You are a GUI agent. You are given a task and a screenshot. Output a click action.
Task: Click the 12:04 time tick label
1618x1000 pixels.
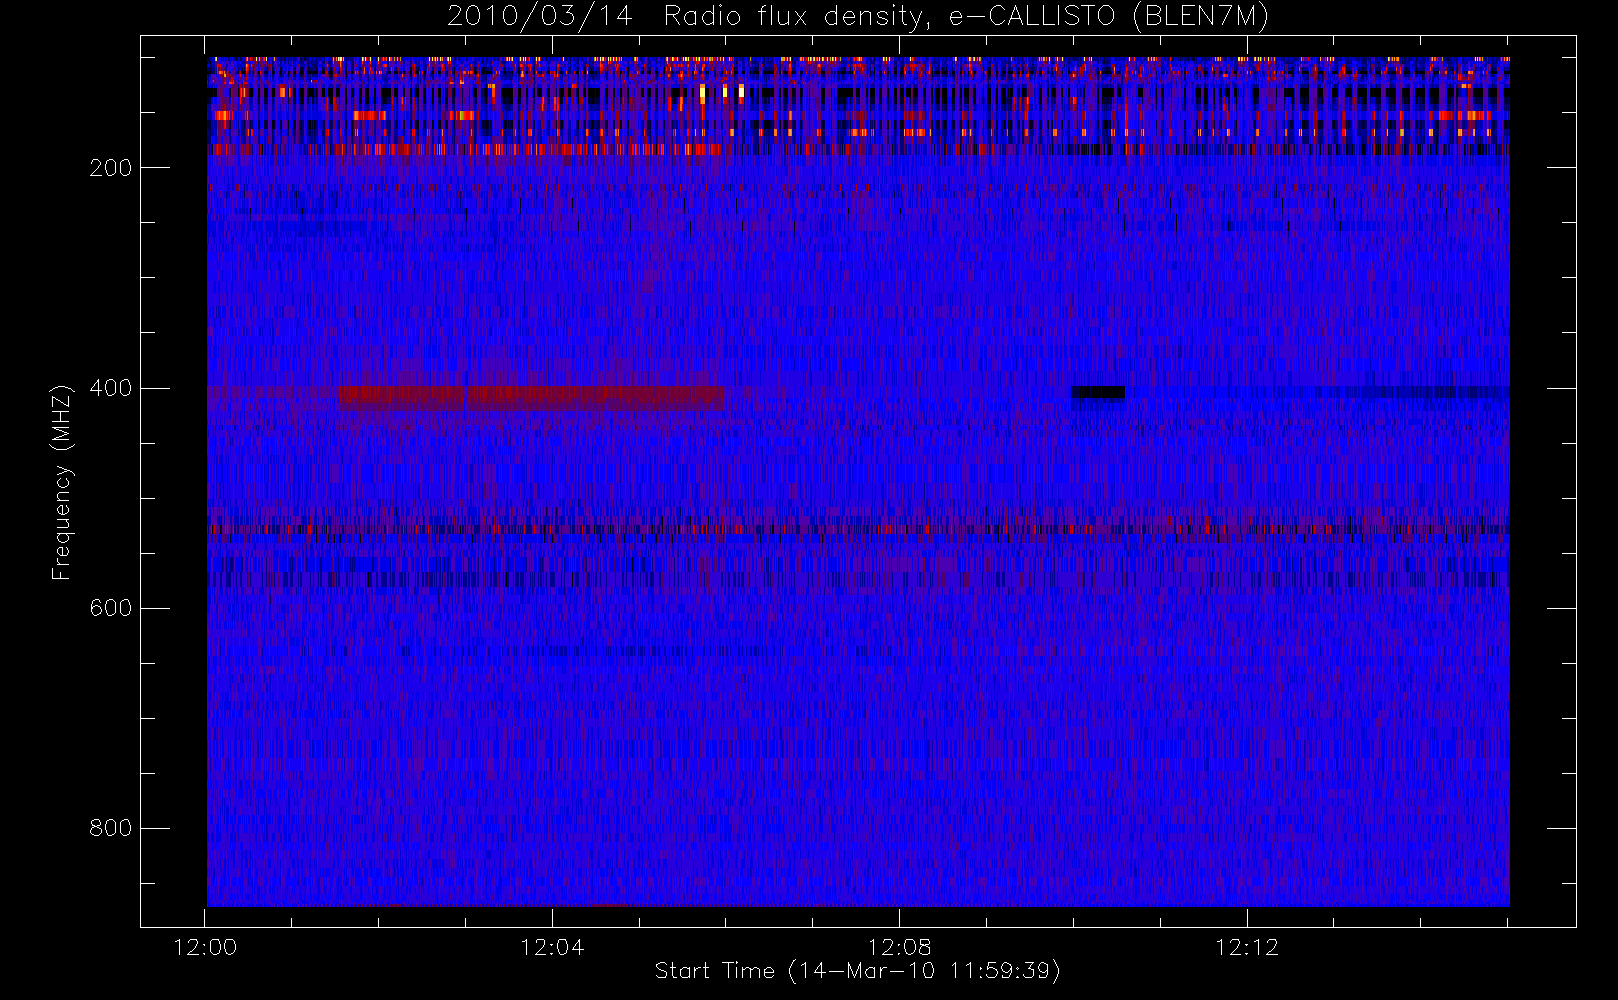click(x=552, y=947)
